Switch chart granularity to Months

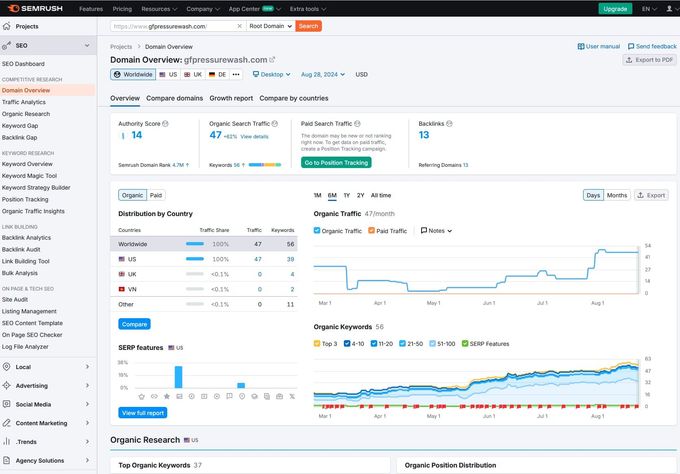(617, 195)
